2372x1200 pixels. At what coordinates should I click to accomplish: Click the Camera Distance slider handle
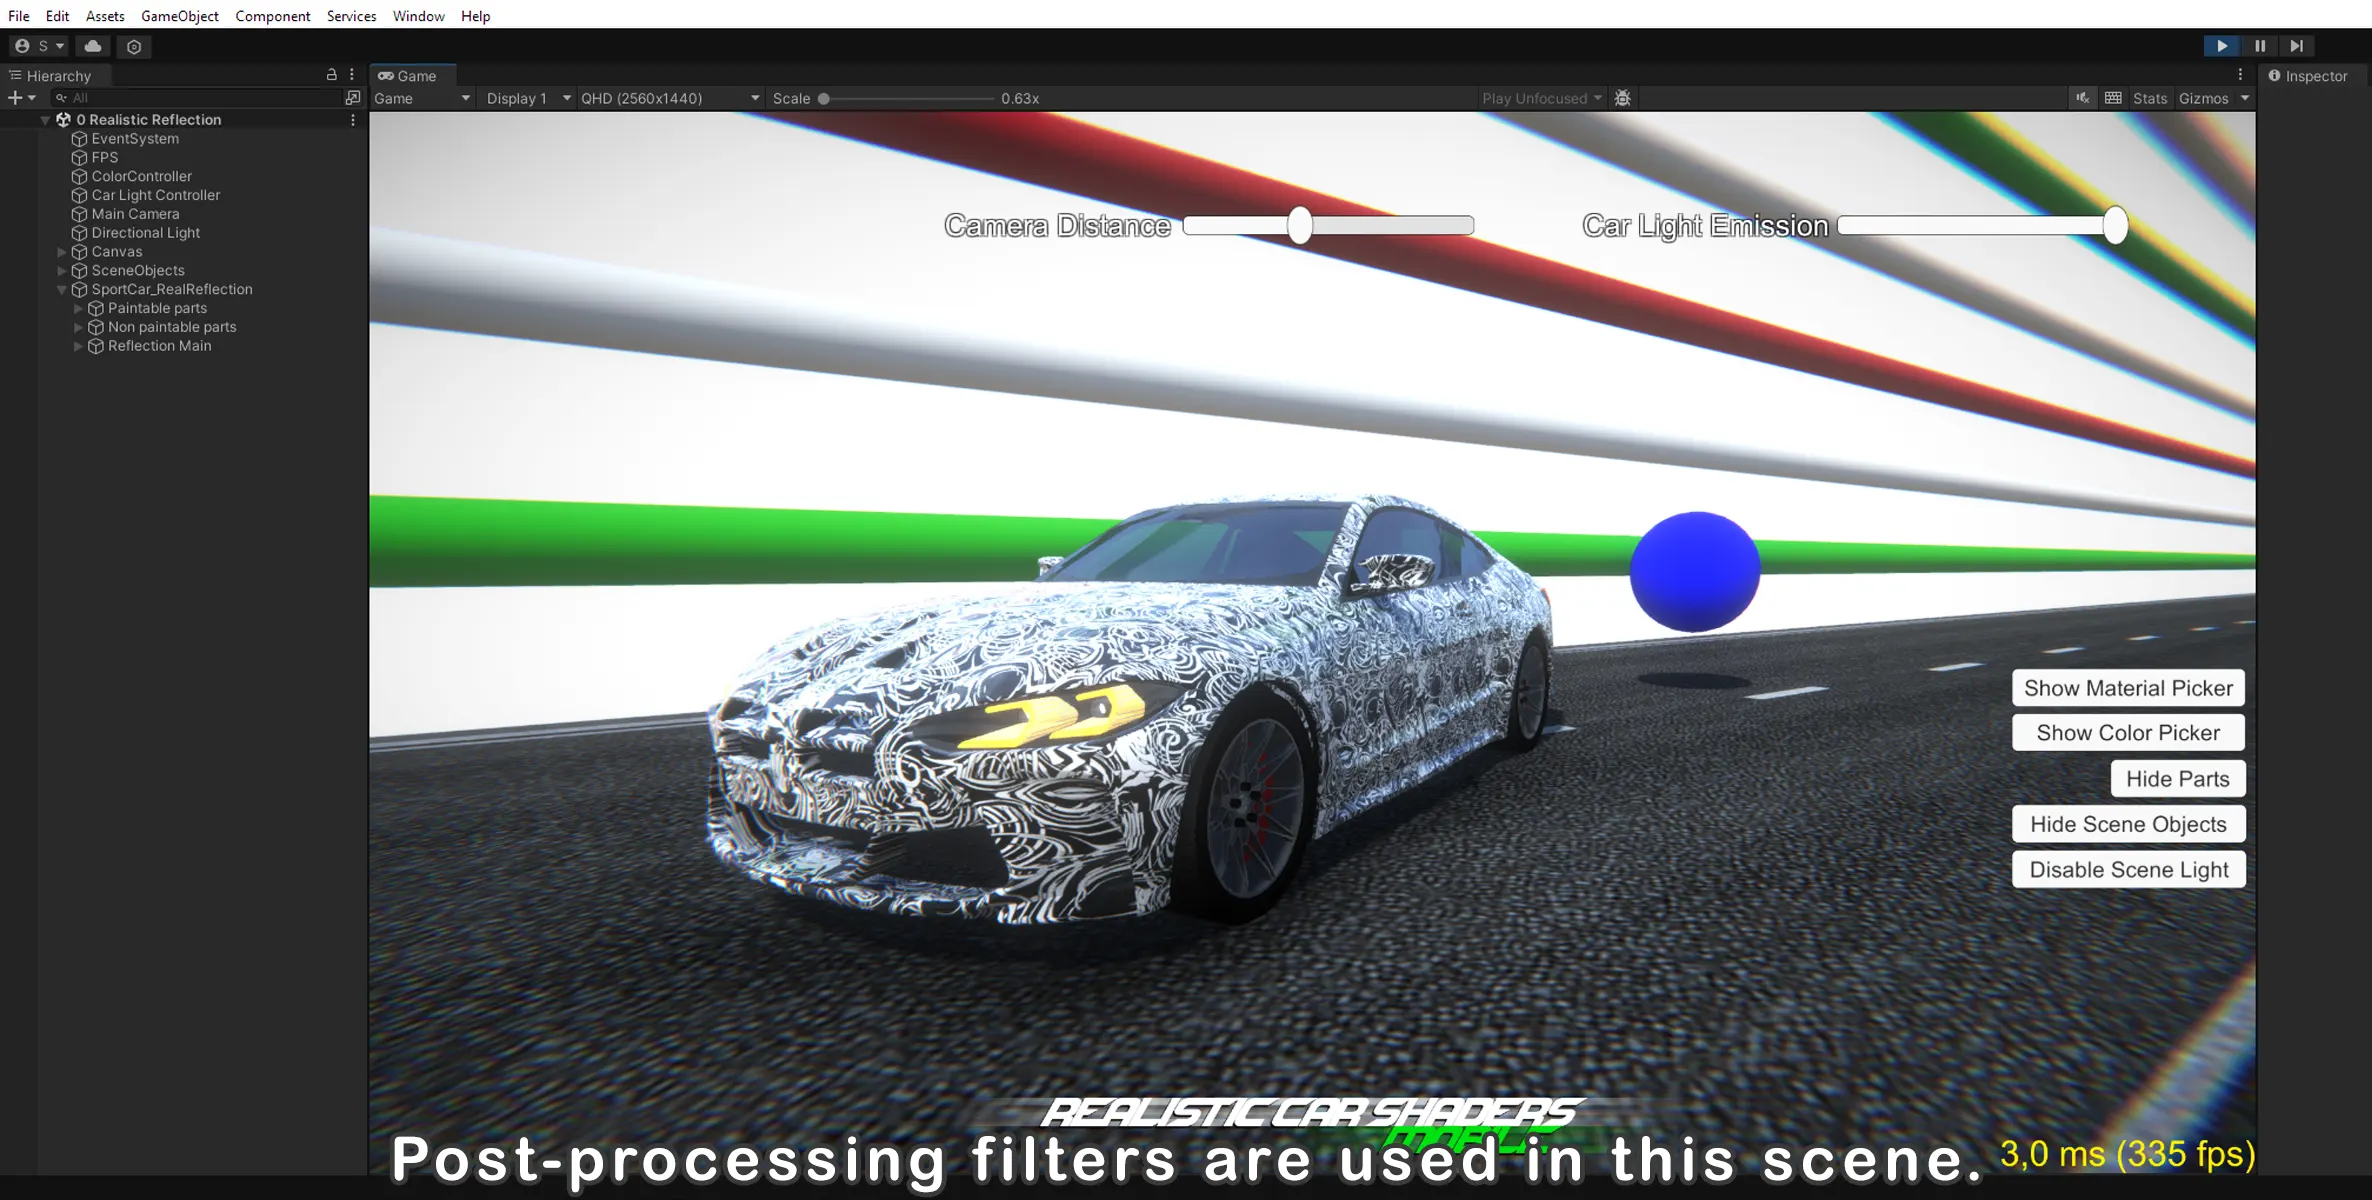click(1299, 226)
